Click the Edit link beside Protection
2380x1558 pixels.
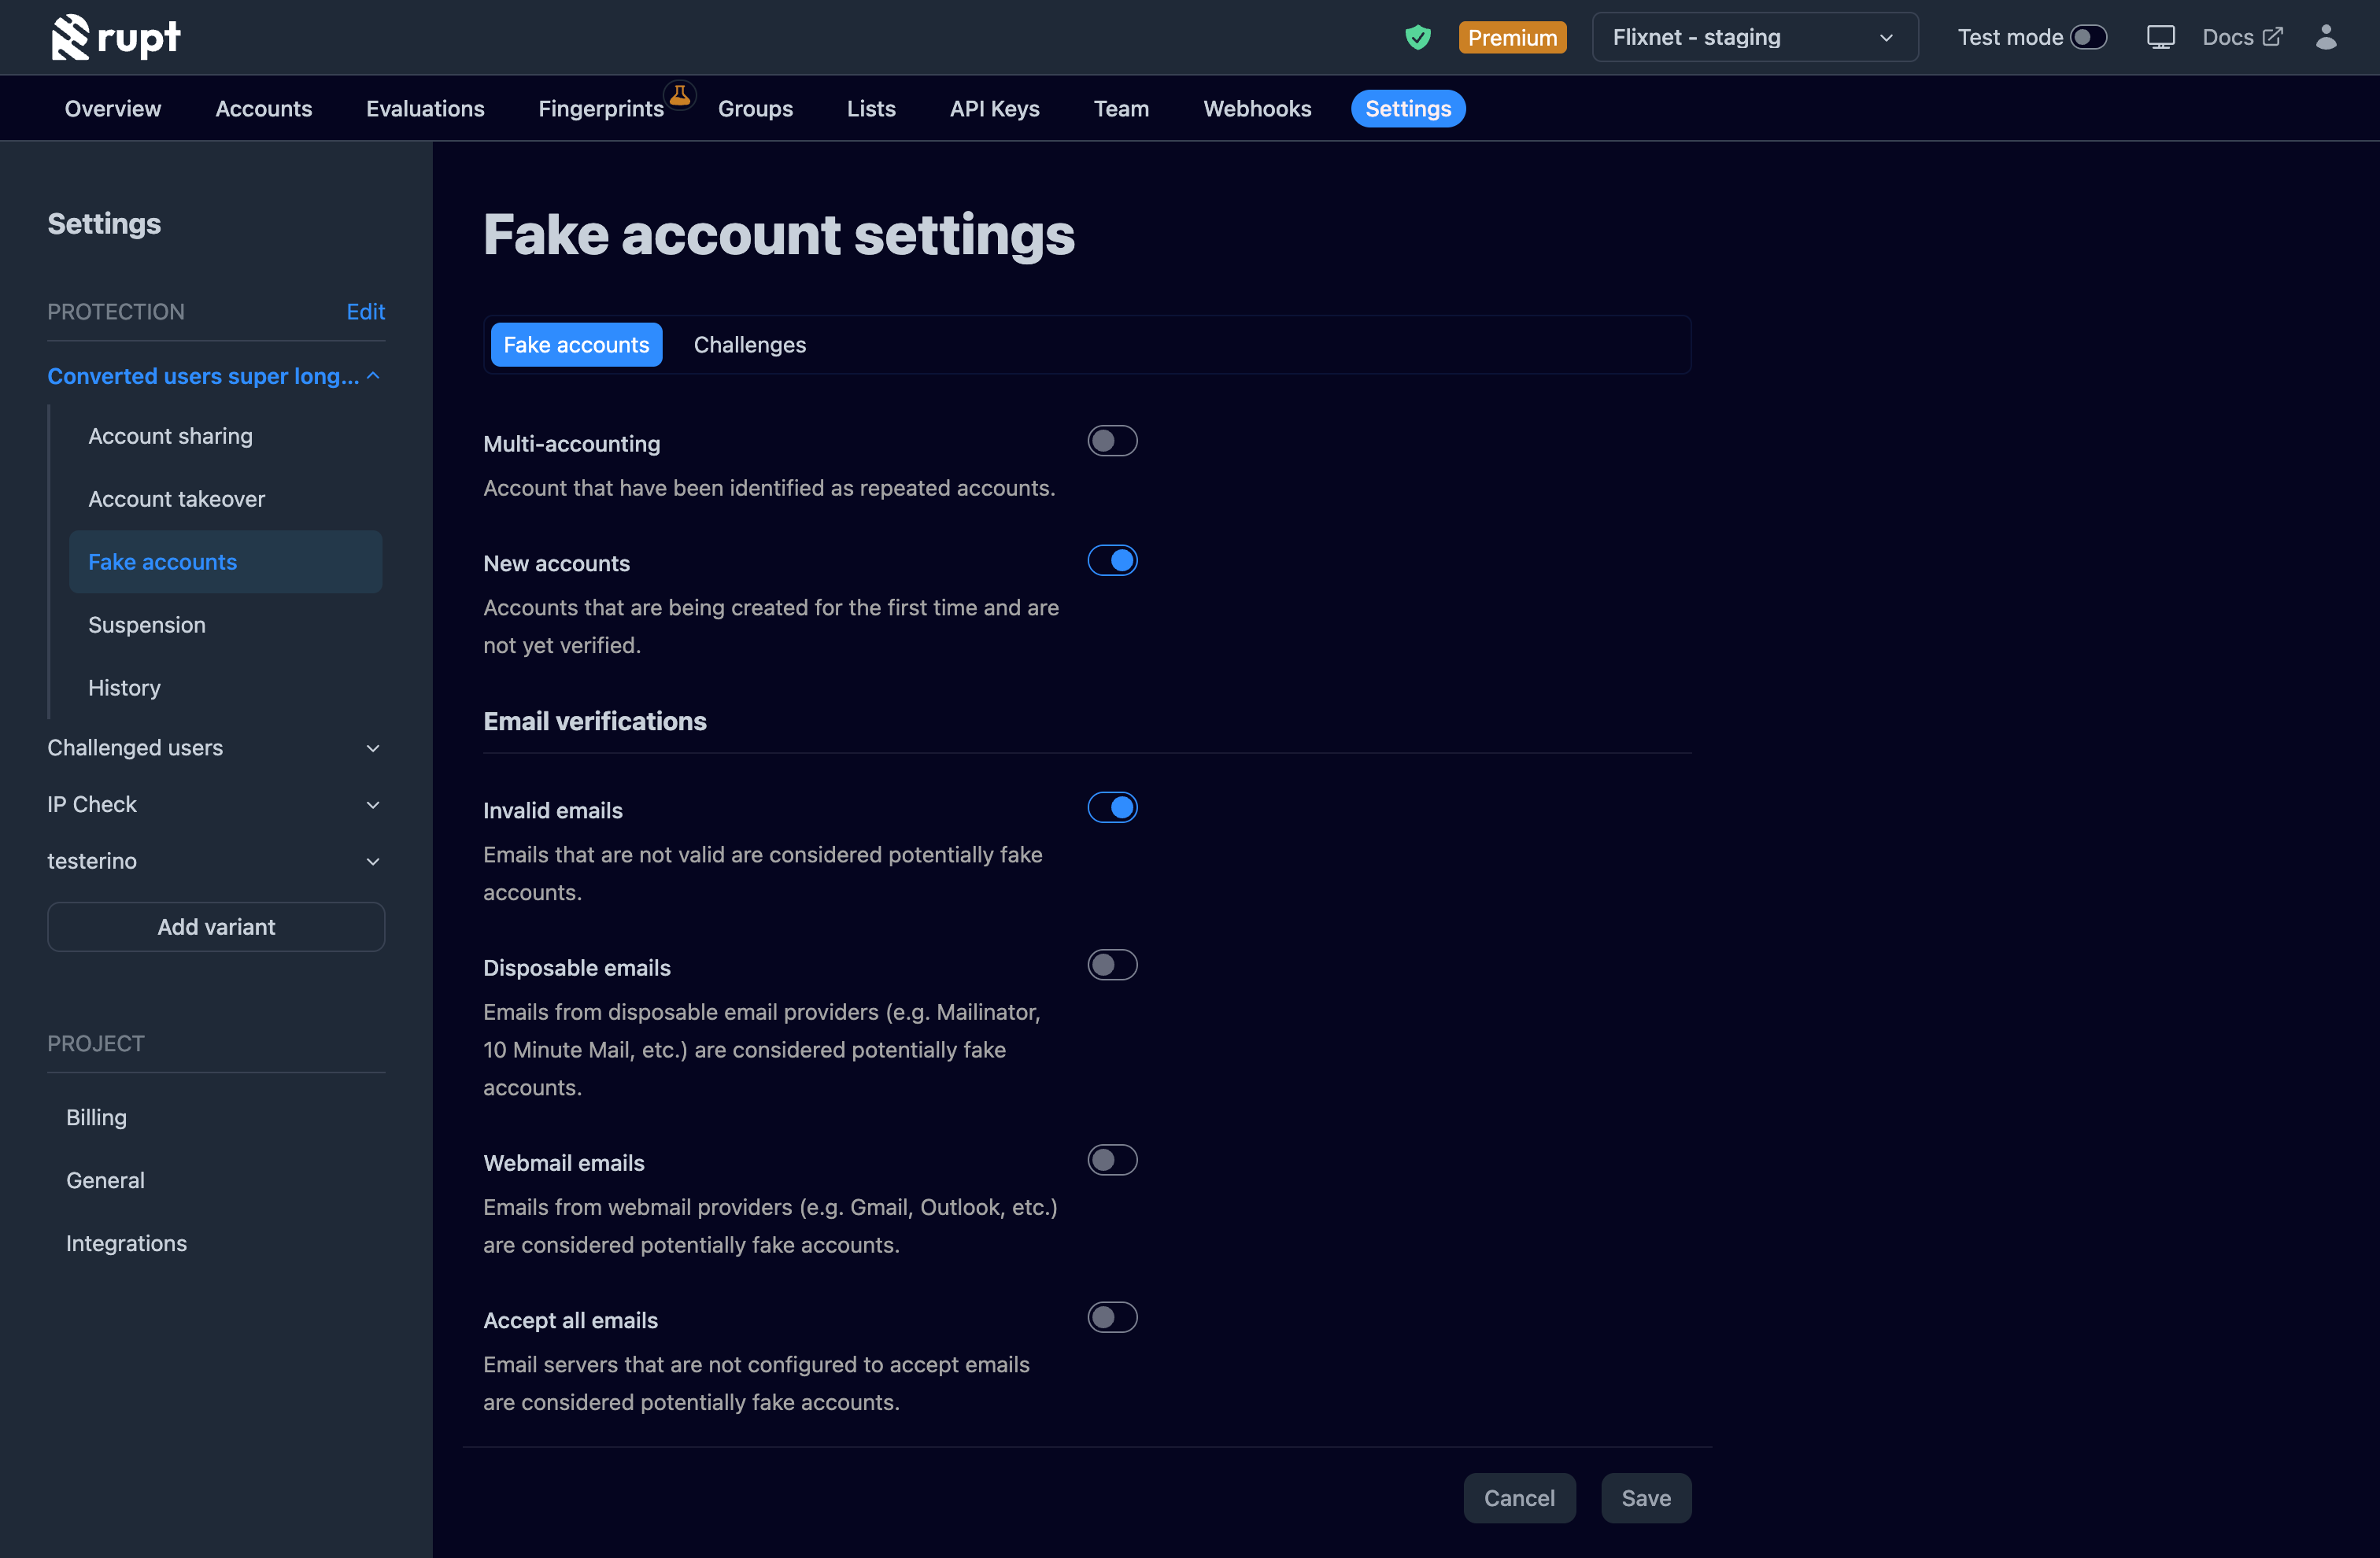(x=365, y=312)
